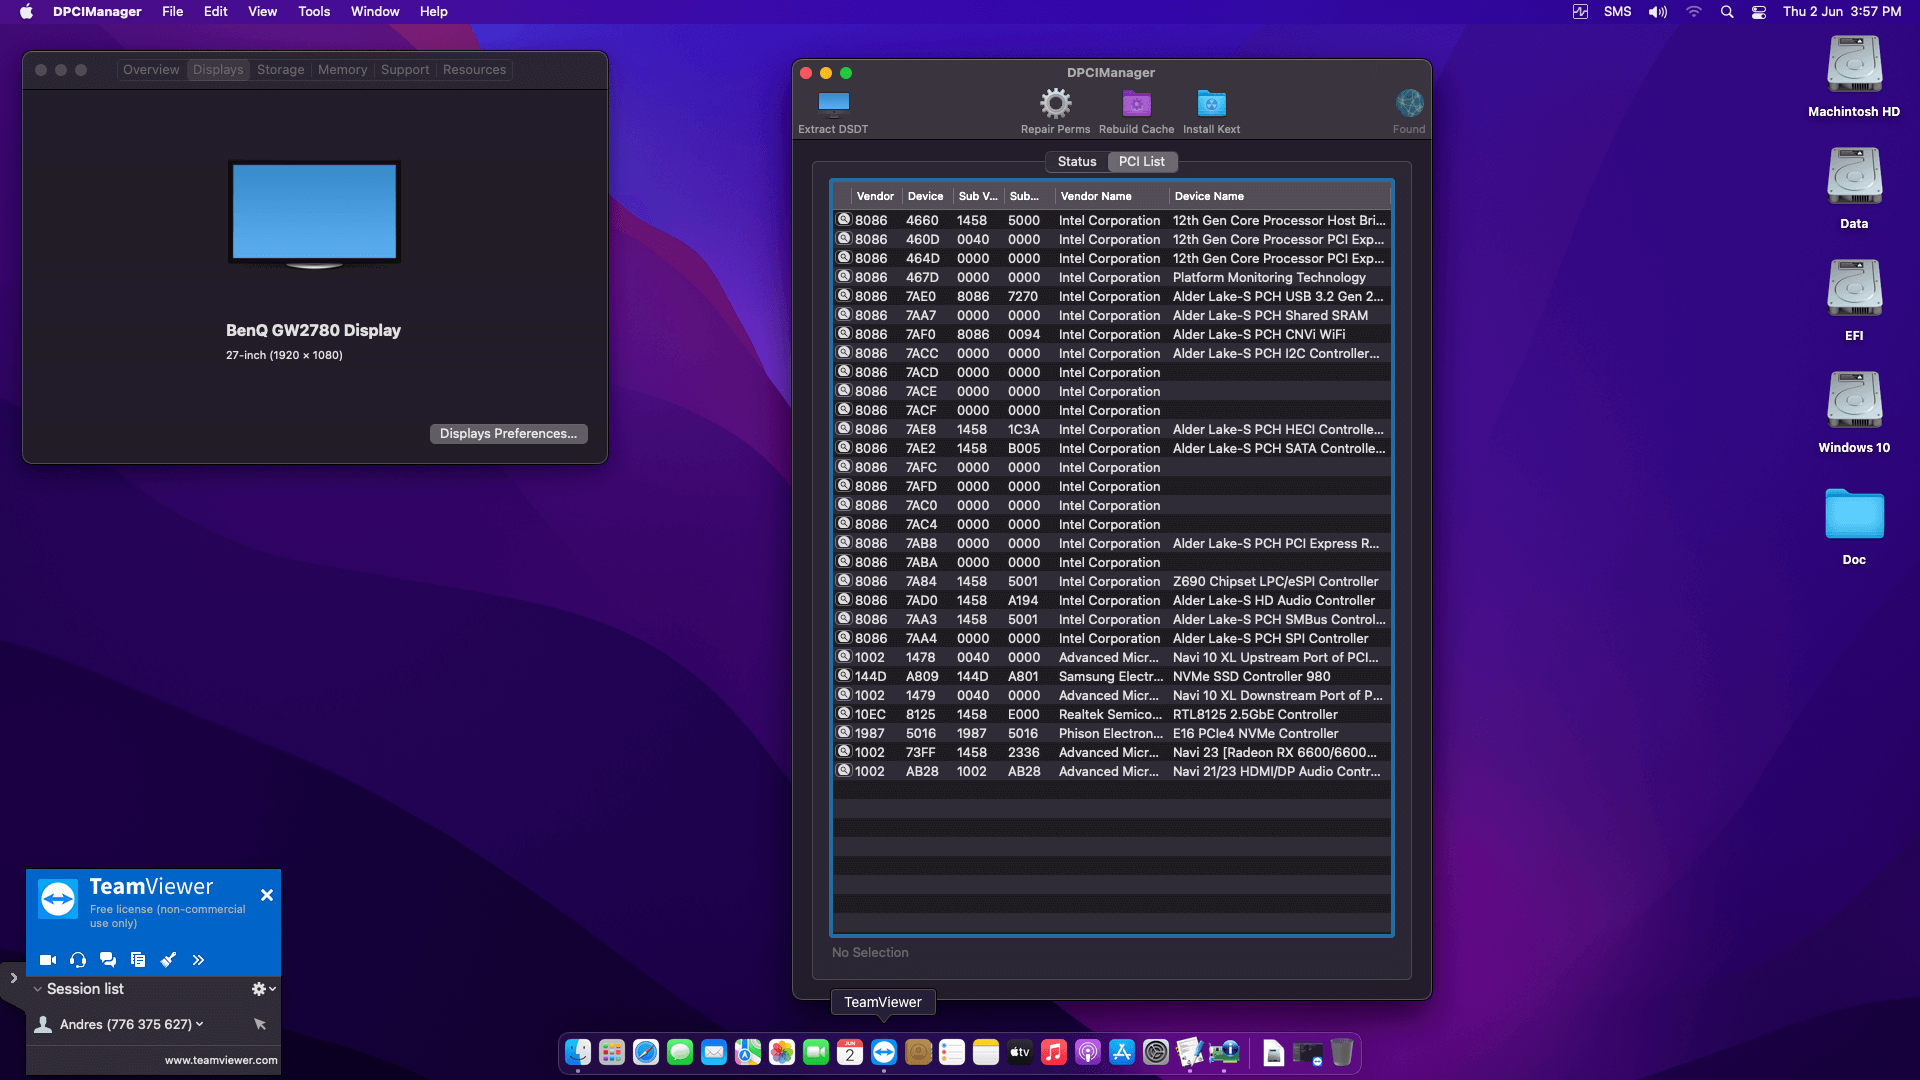Click the TeamViewer whiteboard brush icon
This screenshot has height=1080, width=1920.
pos(168,960)
